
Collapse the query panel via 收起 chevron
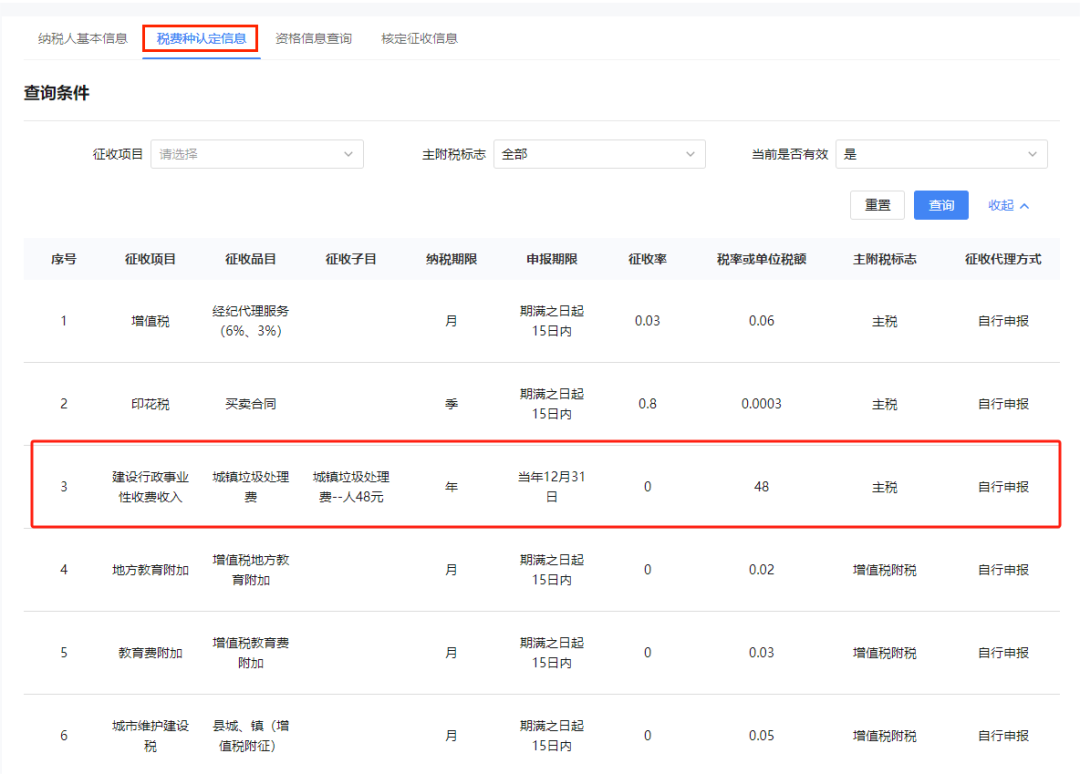(1009, 205)
